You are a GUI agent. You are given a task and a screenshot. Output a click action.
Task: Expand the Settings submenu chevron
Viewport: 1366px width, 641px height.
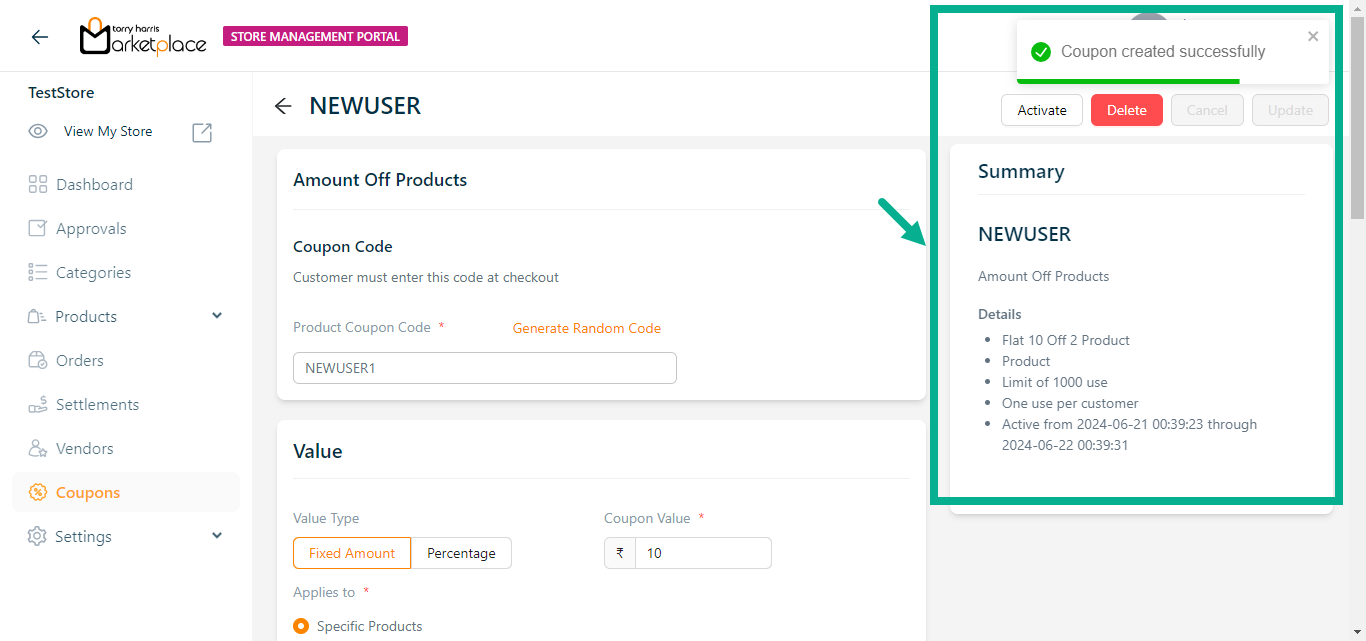(x=217, y=536)
